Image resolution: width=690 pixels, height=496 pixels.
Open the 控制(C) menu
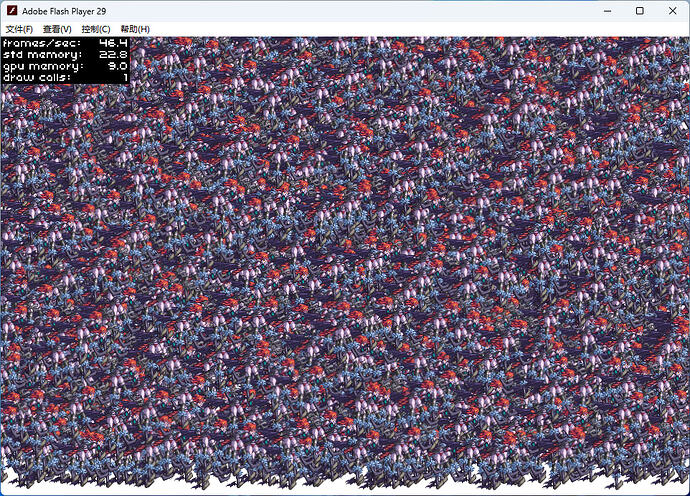[96, 29]
